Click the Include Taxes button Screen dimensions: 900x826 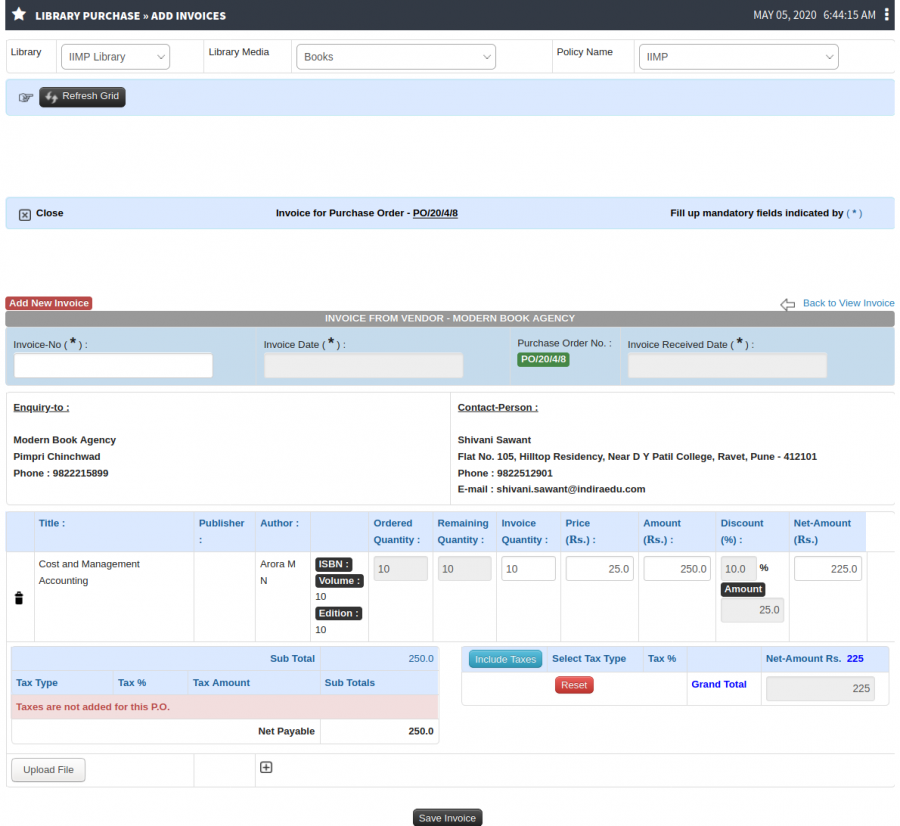(x=505, y=659)
